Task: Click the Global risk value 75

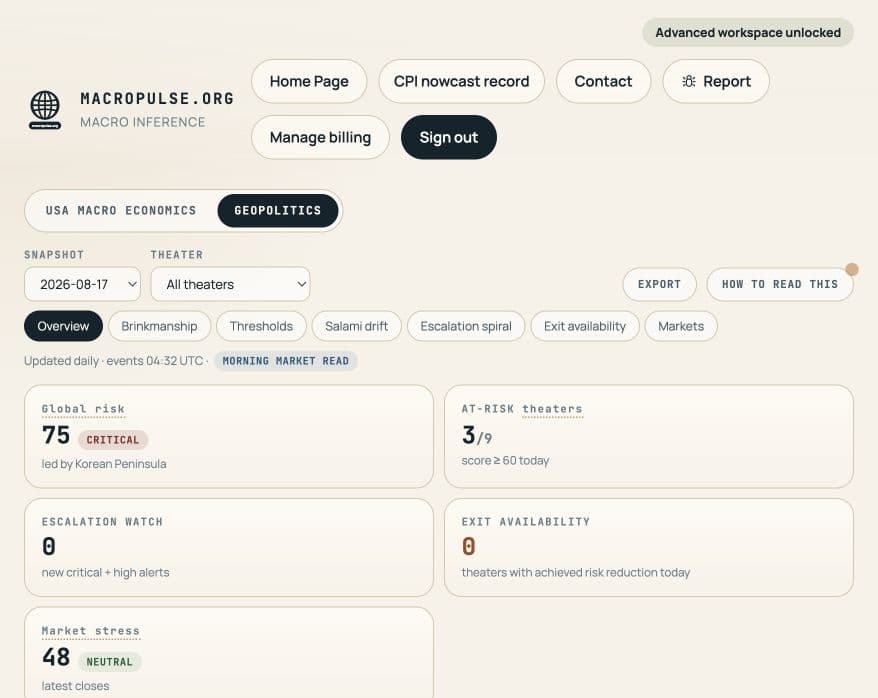Action: [56, 435]
